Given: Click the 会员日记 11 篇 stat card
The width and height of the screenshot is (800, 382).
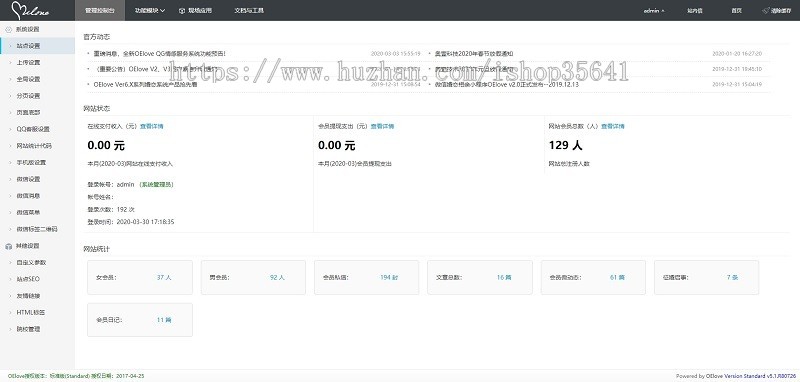Looking at the screenshot, I should [x=140, y=320].
